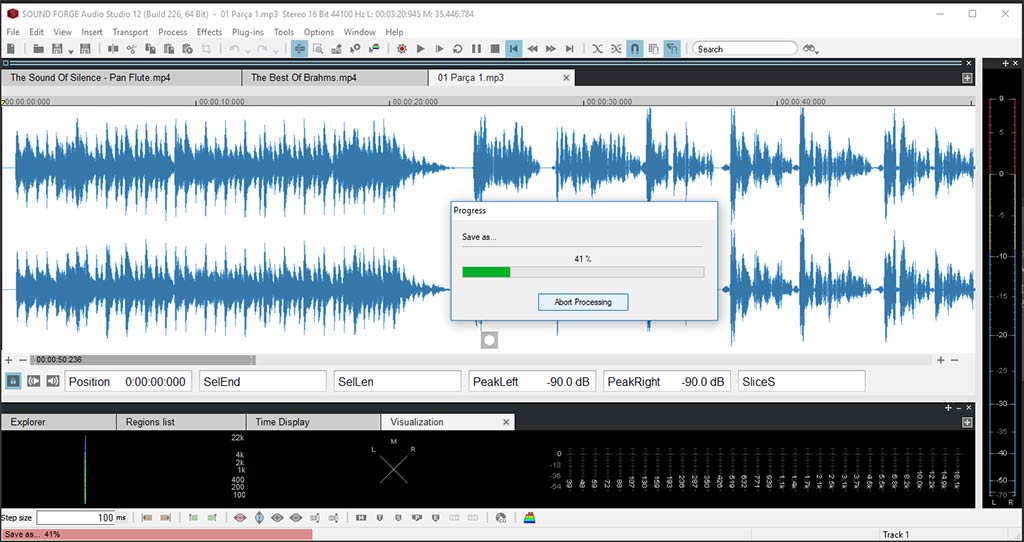Crop audio with the crop icon
The width and height of the screenshot is (1024, 542).
pos(206,49)
